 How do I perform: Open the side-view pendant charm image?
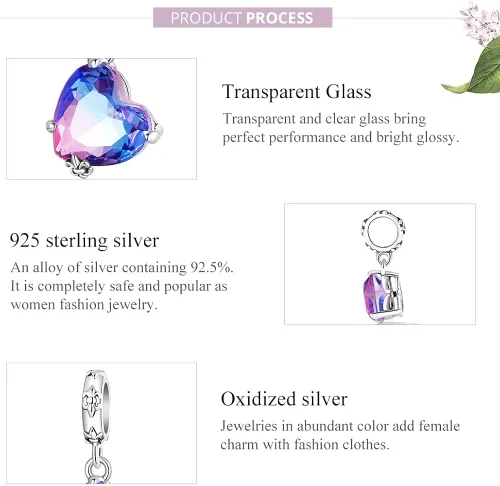point(380,264)
